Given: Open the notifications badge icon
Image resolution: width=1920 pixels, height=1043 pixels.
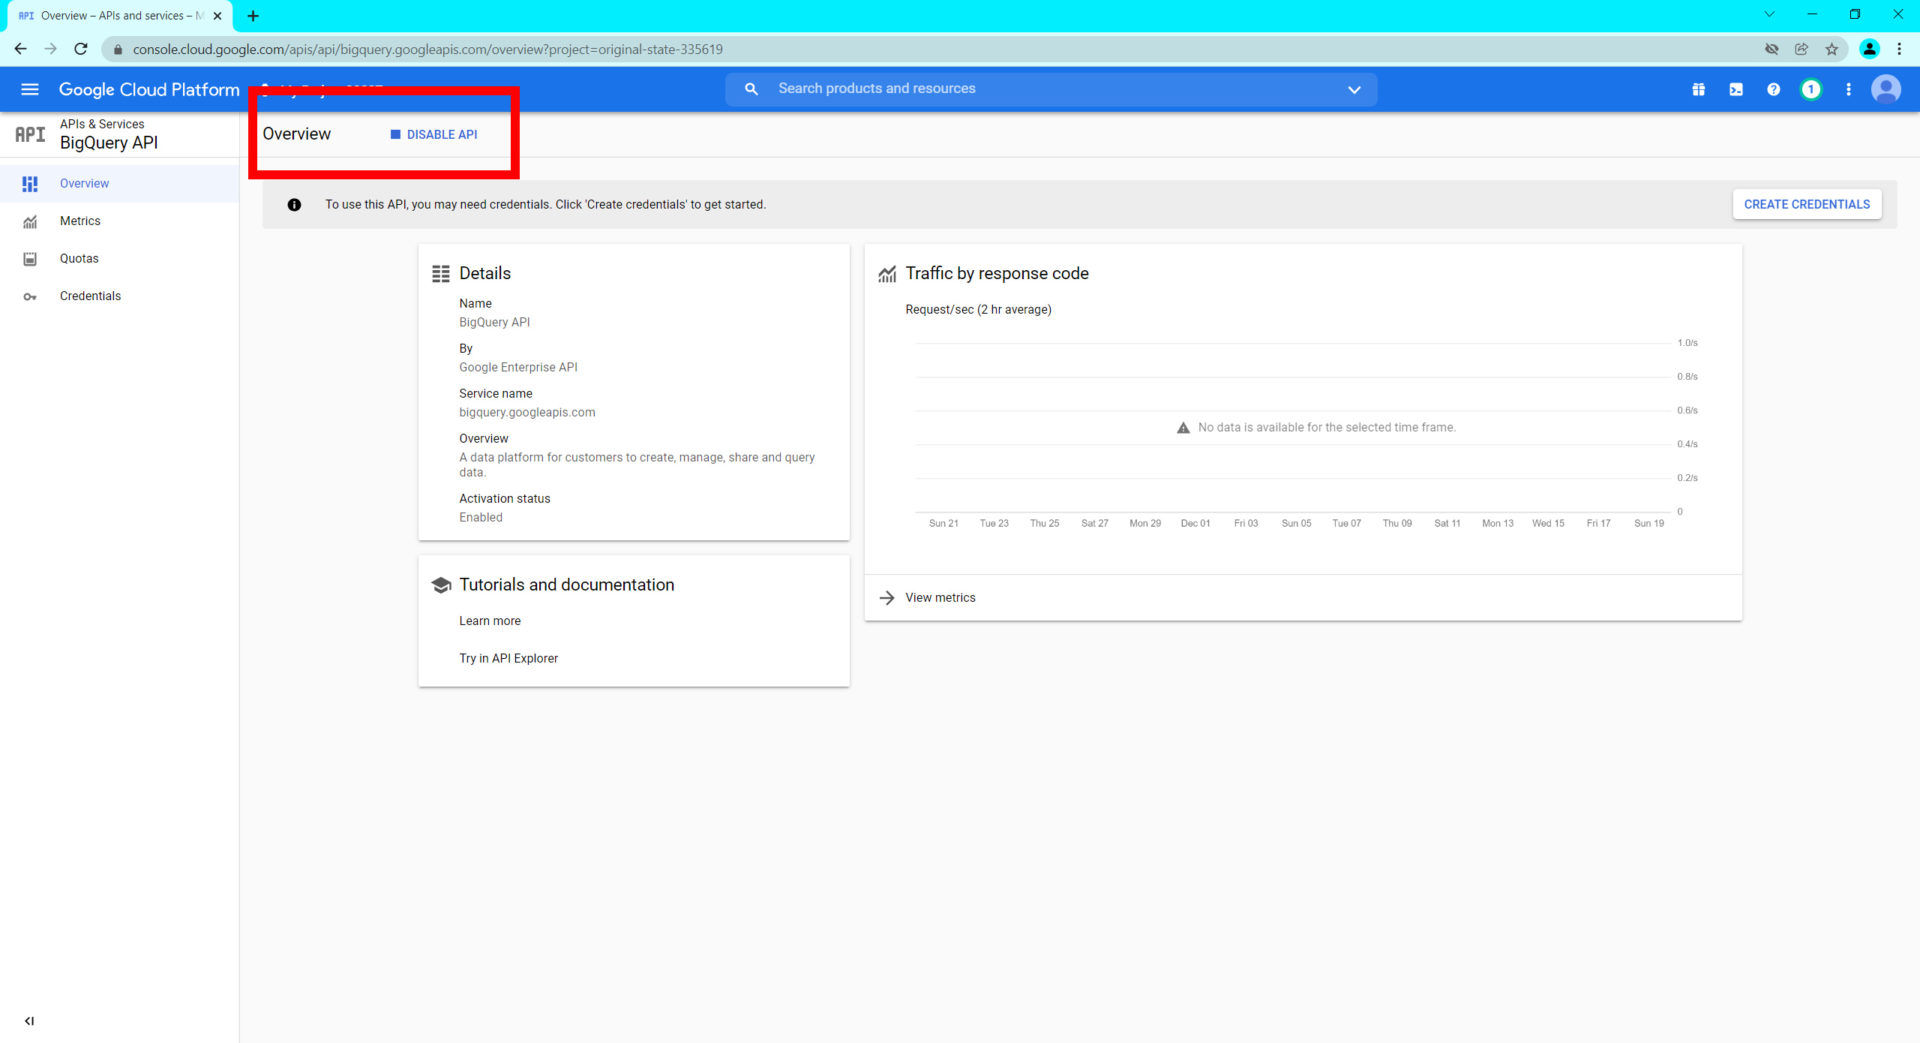Looking at the screenshot, I should (1811, 89).
